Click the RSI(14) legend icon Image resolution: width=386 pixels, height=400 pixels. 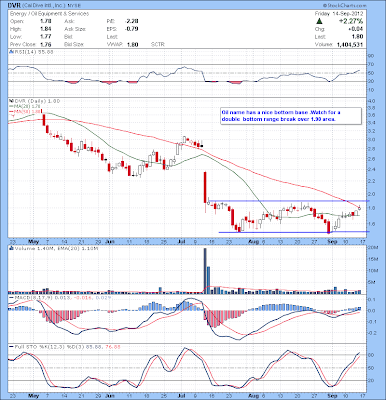tap(10, 52)
